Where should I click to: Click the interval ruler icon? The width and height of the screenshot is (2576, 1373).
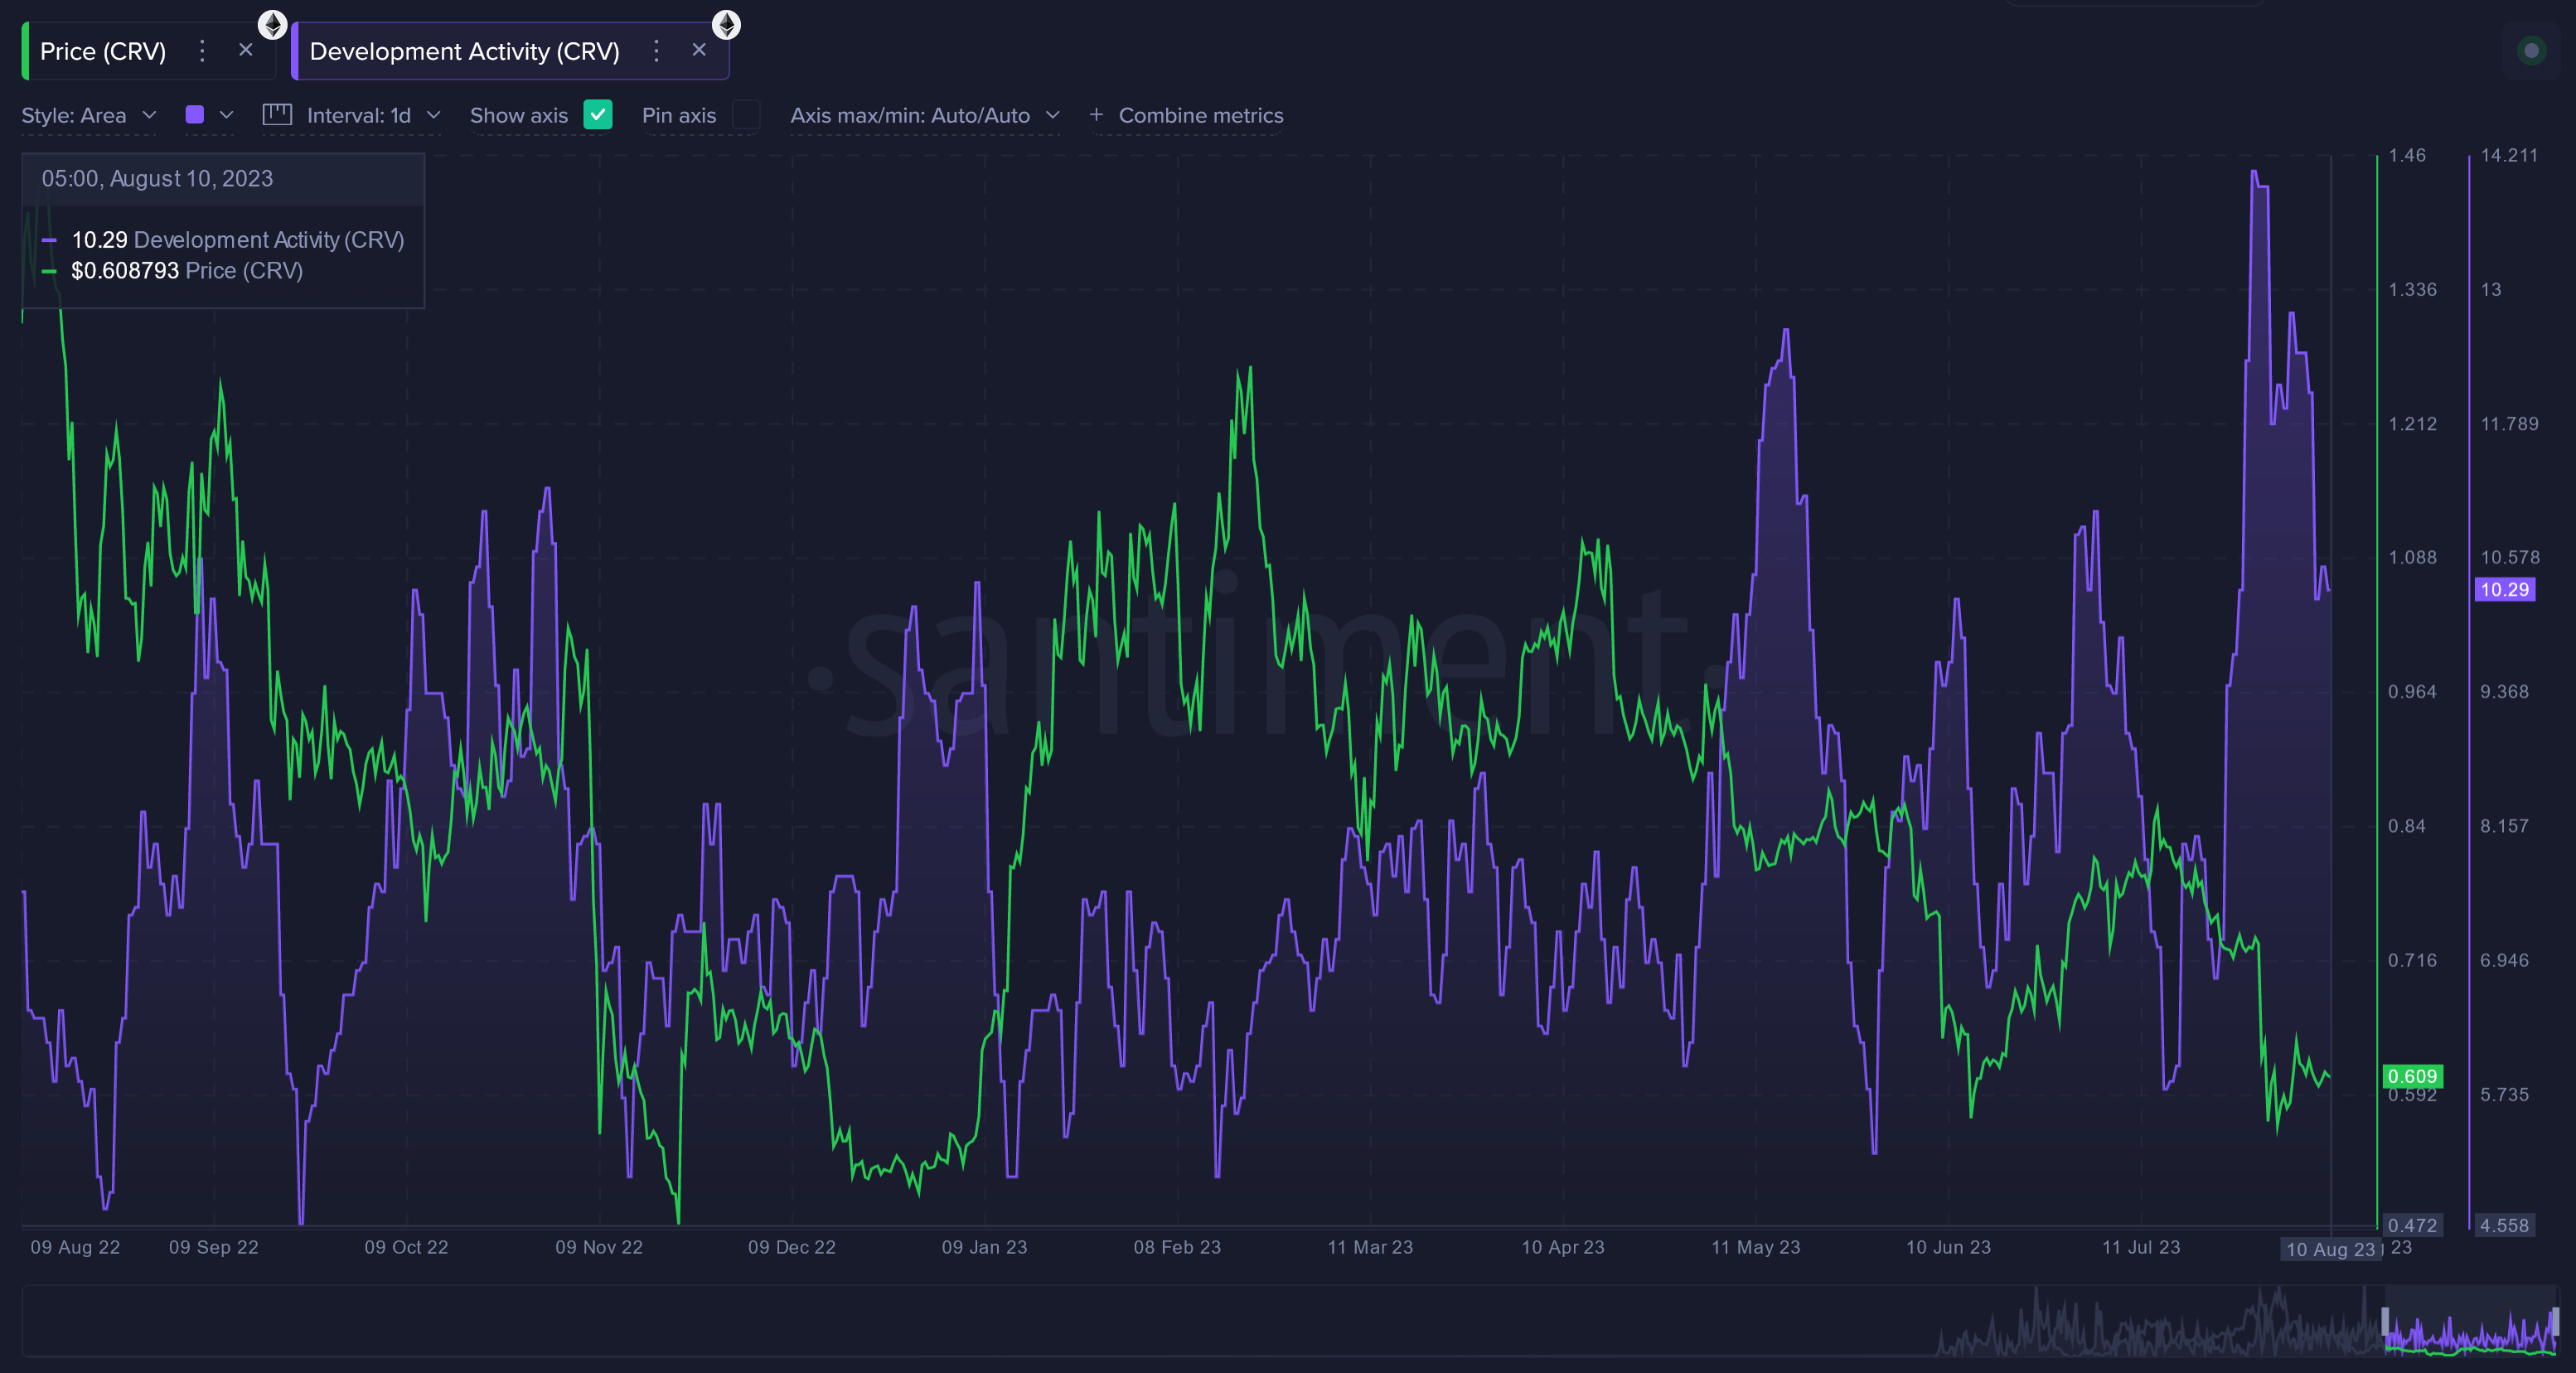(277, 115)
